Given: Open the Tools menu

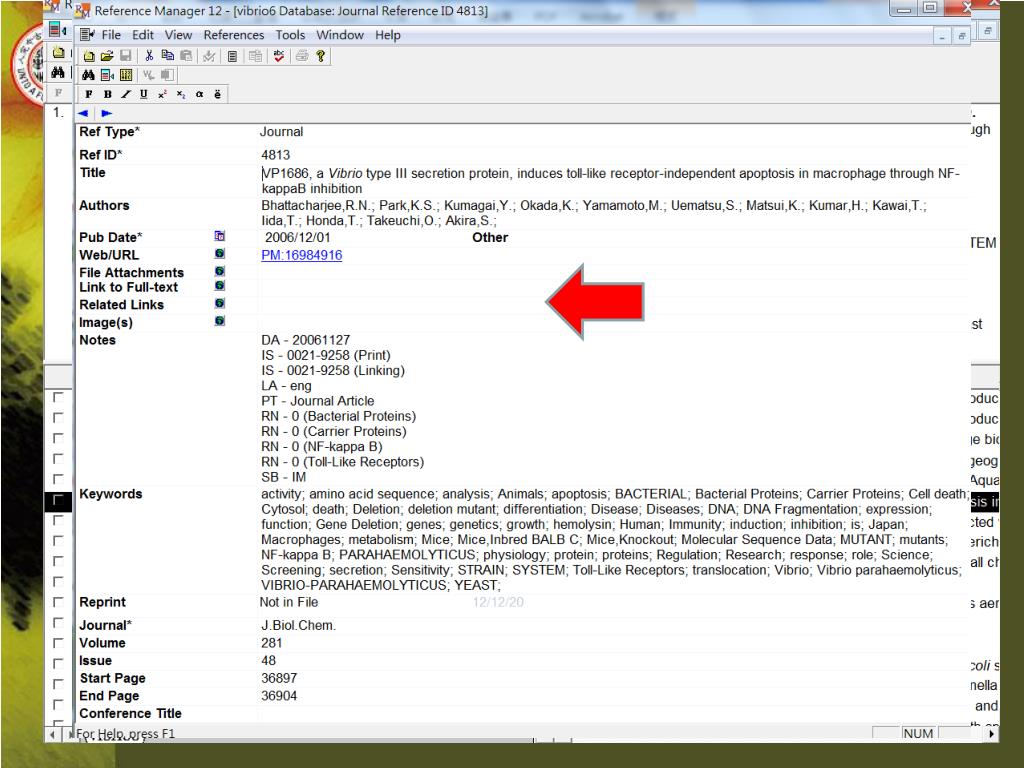Looking at the screenshot, I should tap(290, 35).
